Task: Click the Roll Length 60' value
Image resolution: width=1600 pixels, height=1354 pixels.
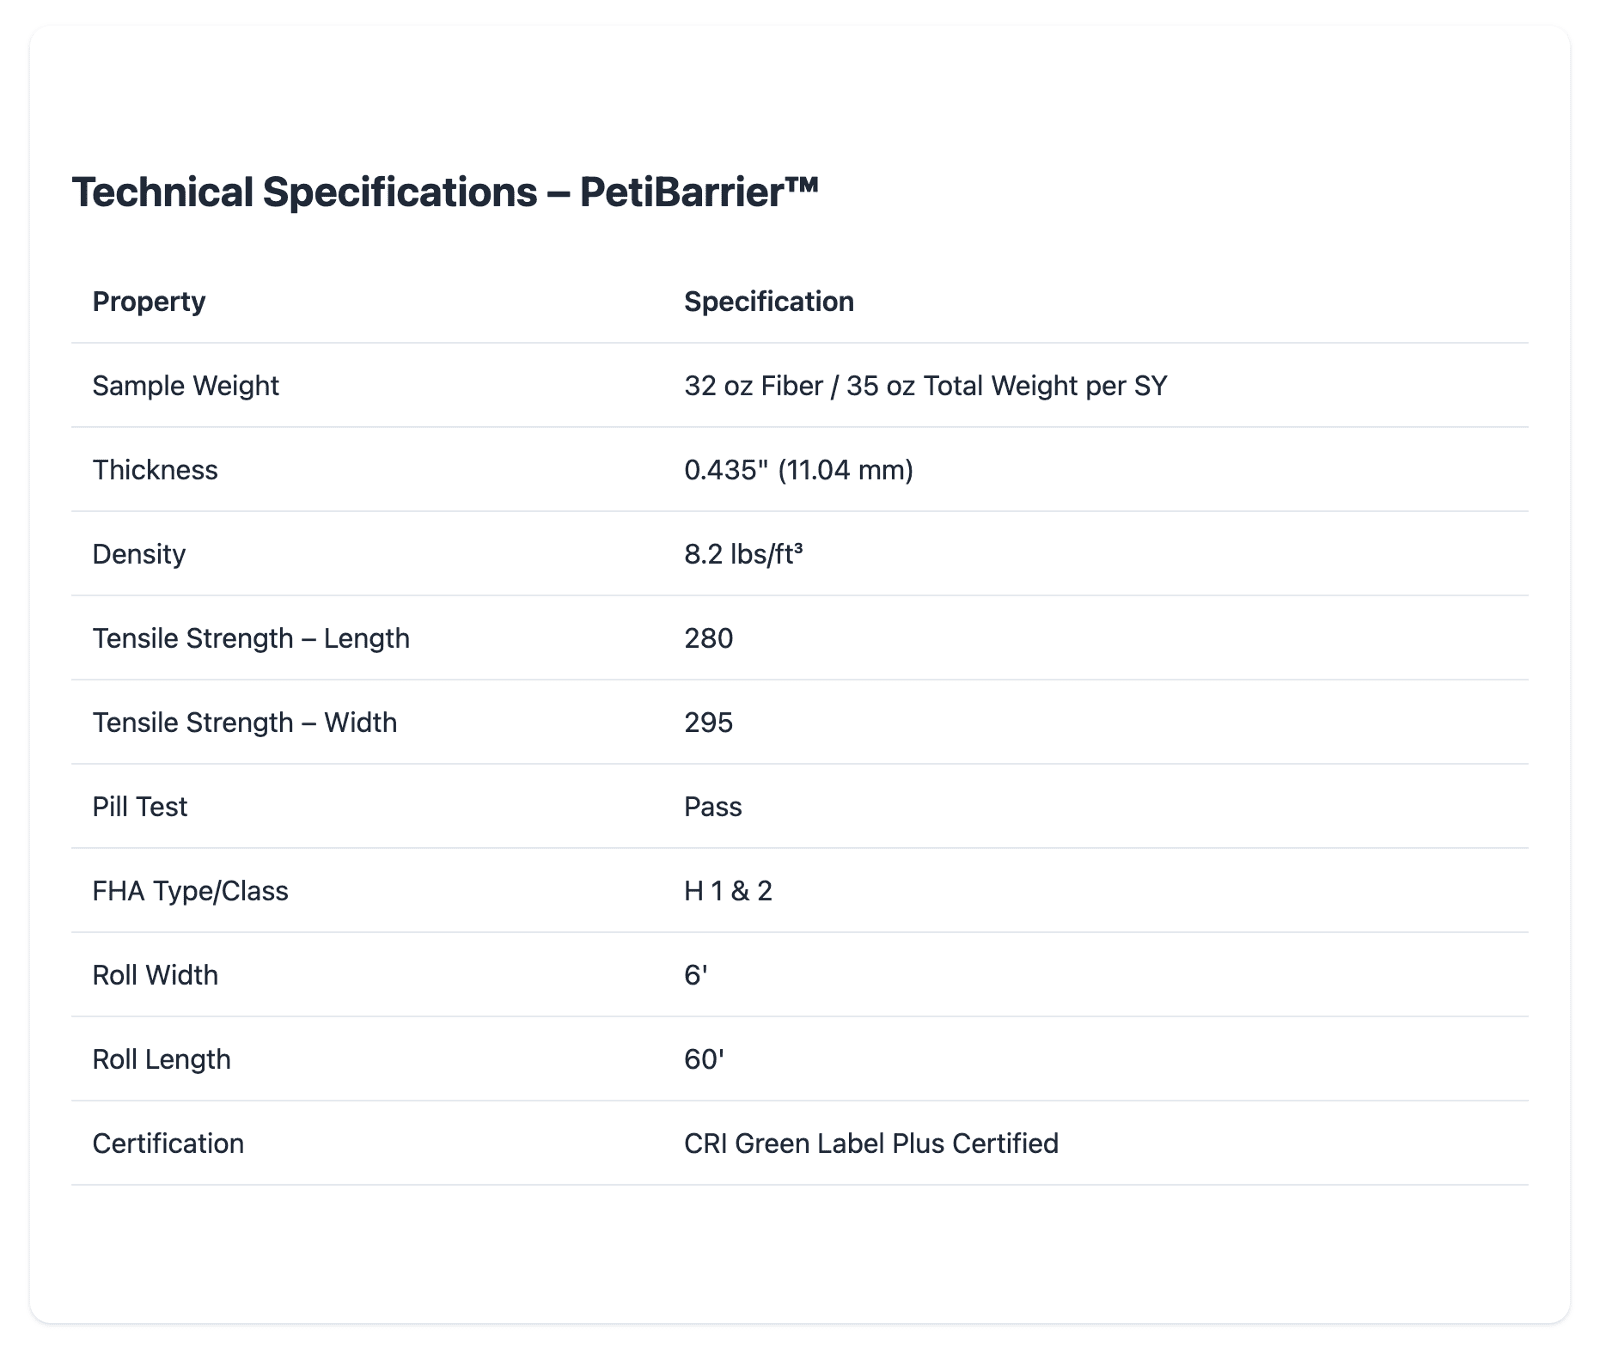Action: pos(704,1059)
